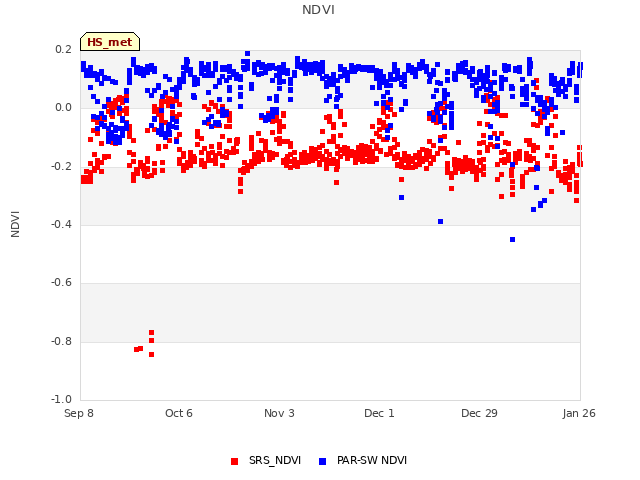Screen dimensions: 640x480
Task: Click the blue PAR-SW NDVI legend marker
Action: coord(322,461)
